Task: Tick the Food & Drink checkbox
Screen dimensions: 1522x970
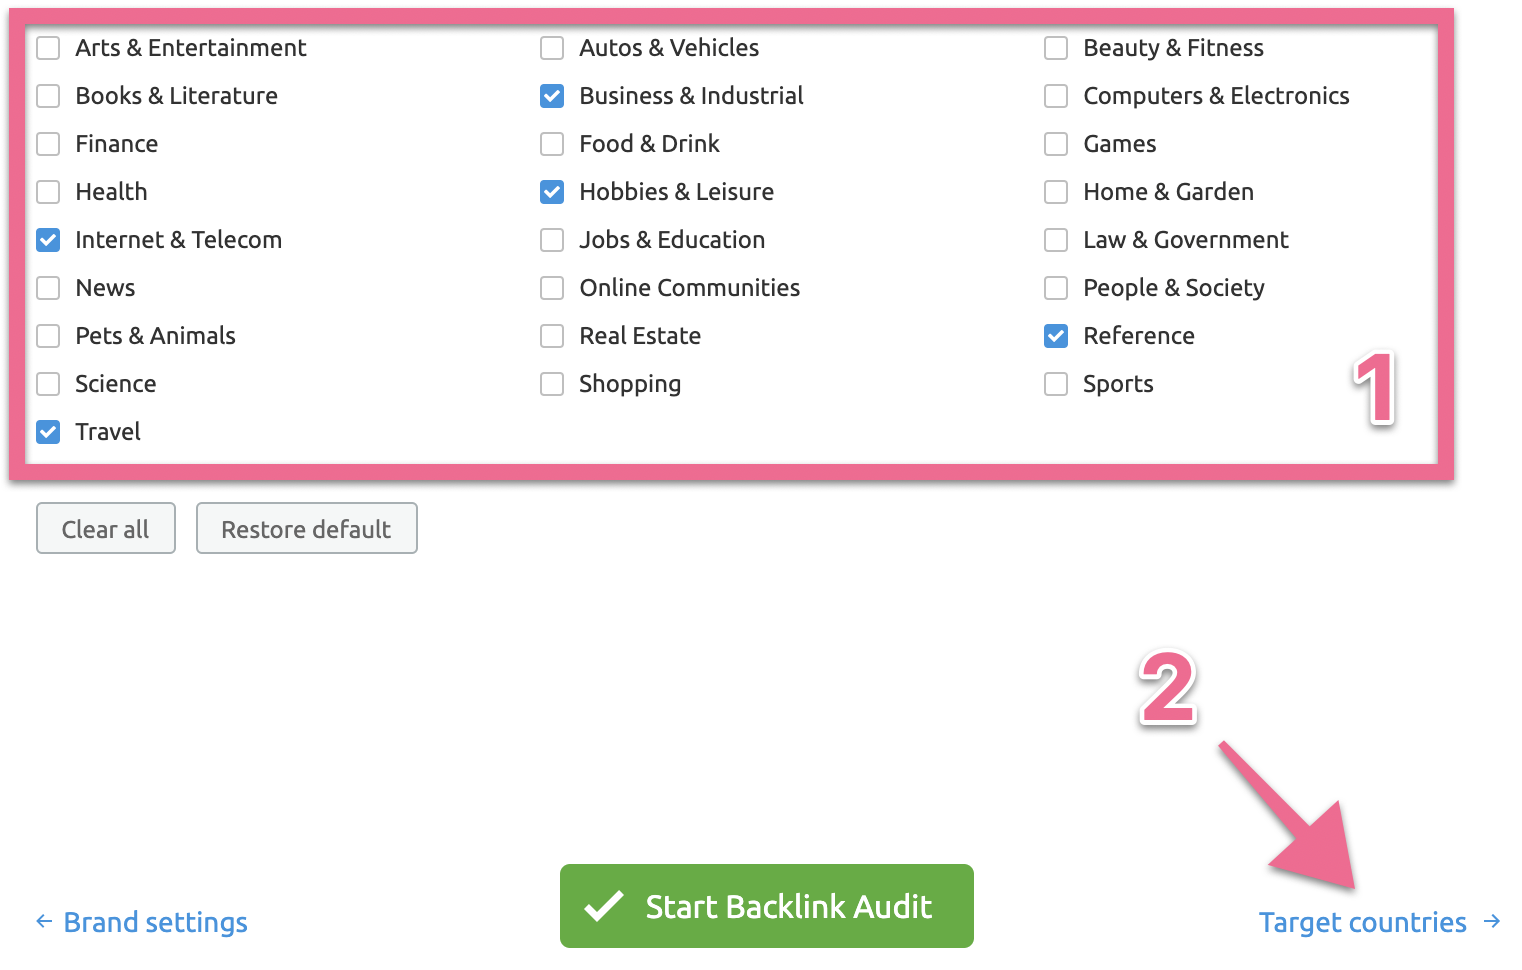Action: coord(552,144)
